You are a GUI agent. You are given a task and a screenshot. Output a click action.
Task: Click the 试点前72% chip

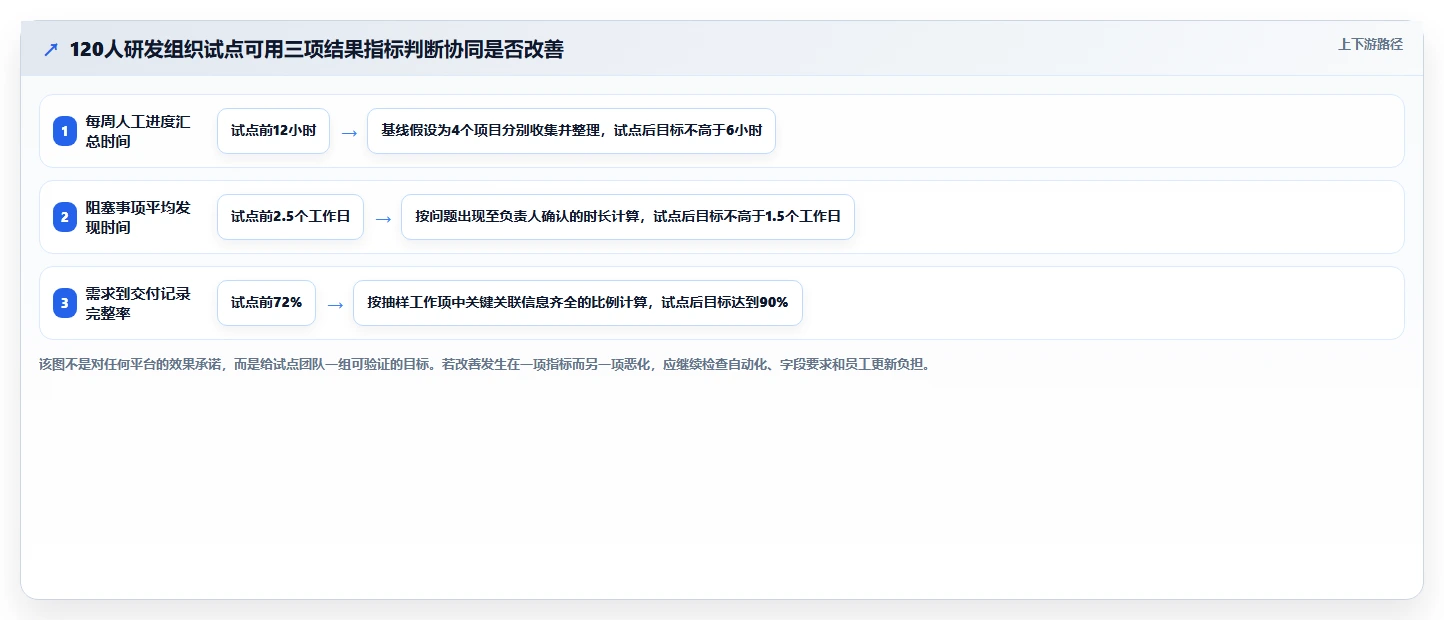(266, 303)
